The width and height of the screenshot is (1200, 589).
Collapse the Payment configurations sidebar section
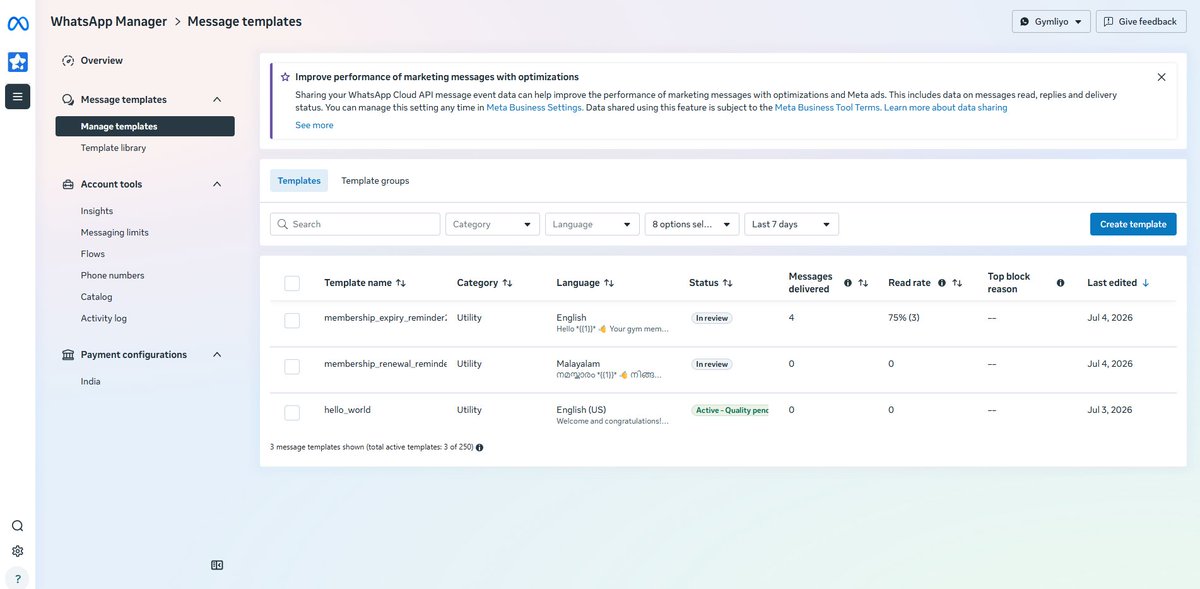[217, 355]
